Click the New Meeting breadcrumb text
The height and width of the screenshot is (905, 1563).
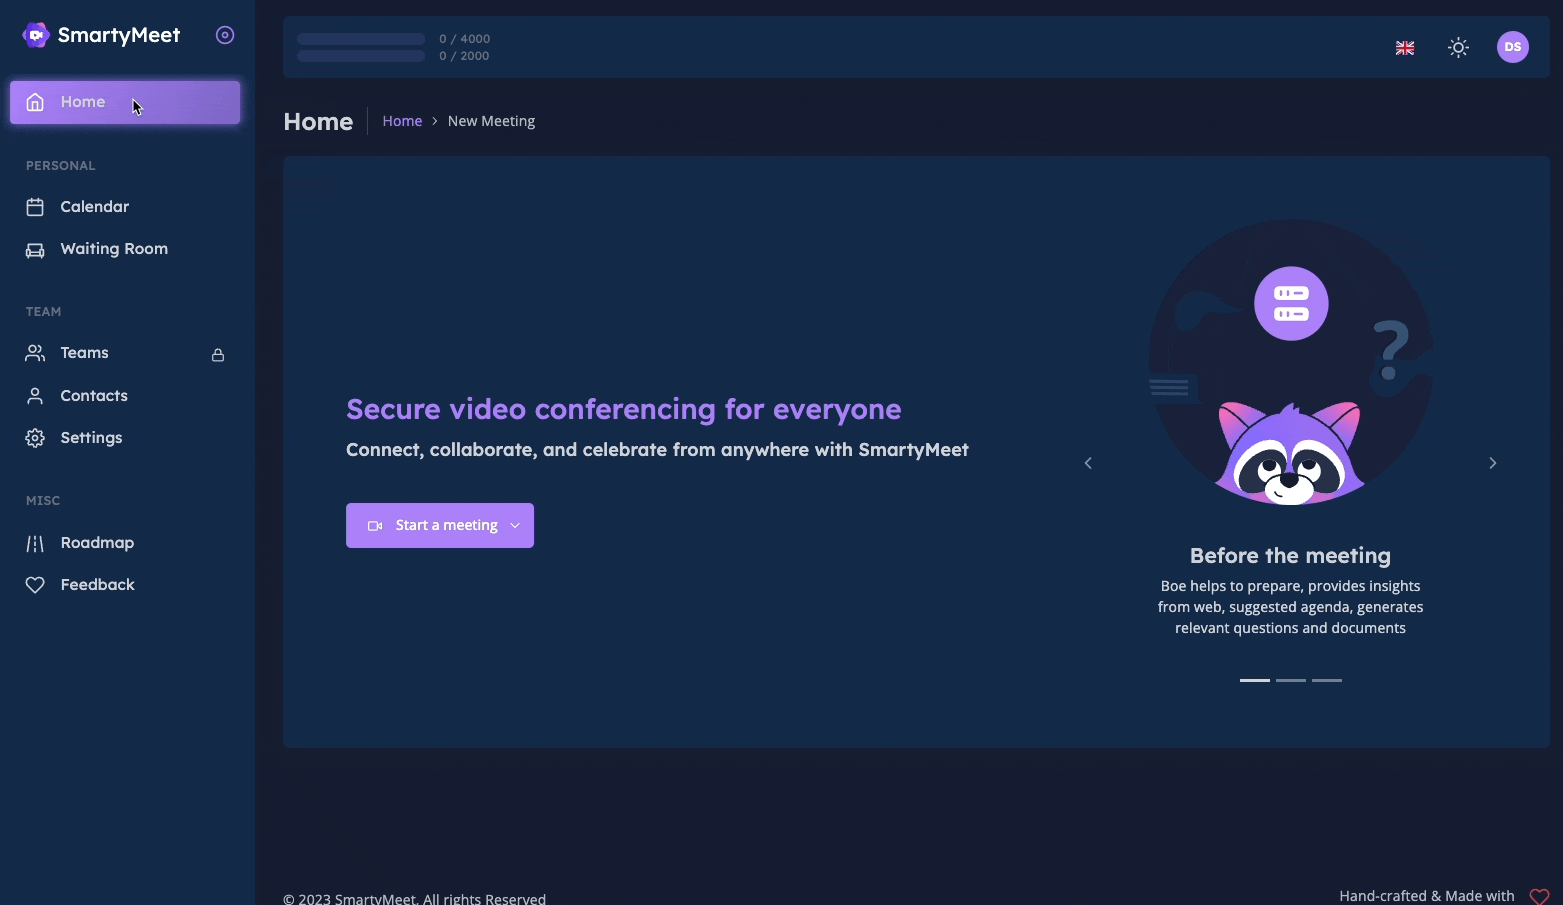[491, 121]
